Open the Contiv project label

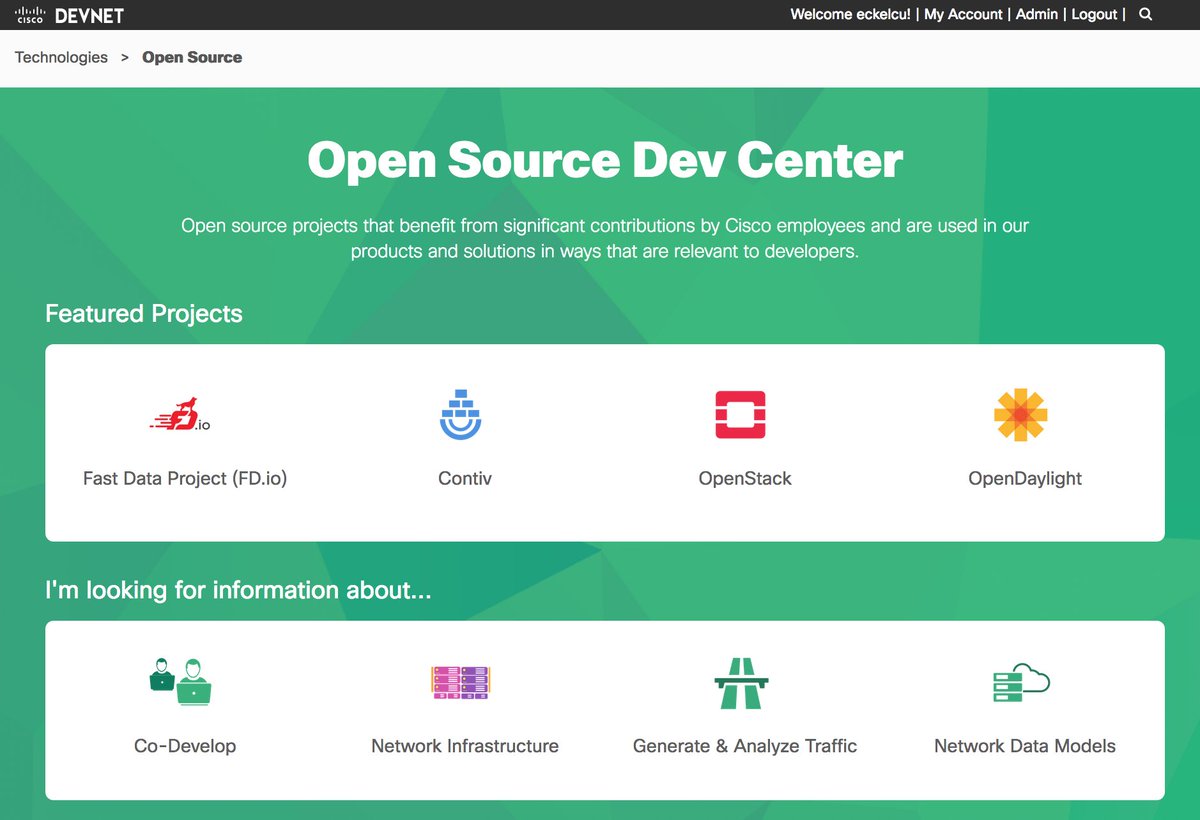click(x=465, y=478)
